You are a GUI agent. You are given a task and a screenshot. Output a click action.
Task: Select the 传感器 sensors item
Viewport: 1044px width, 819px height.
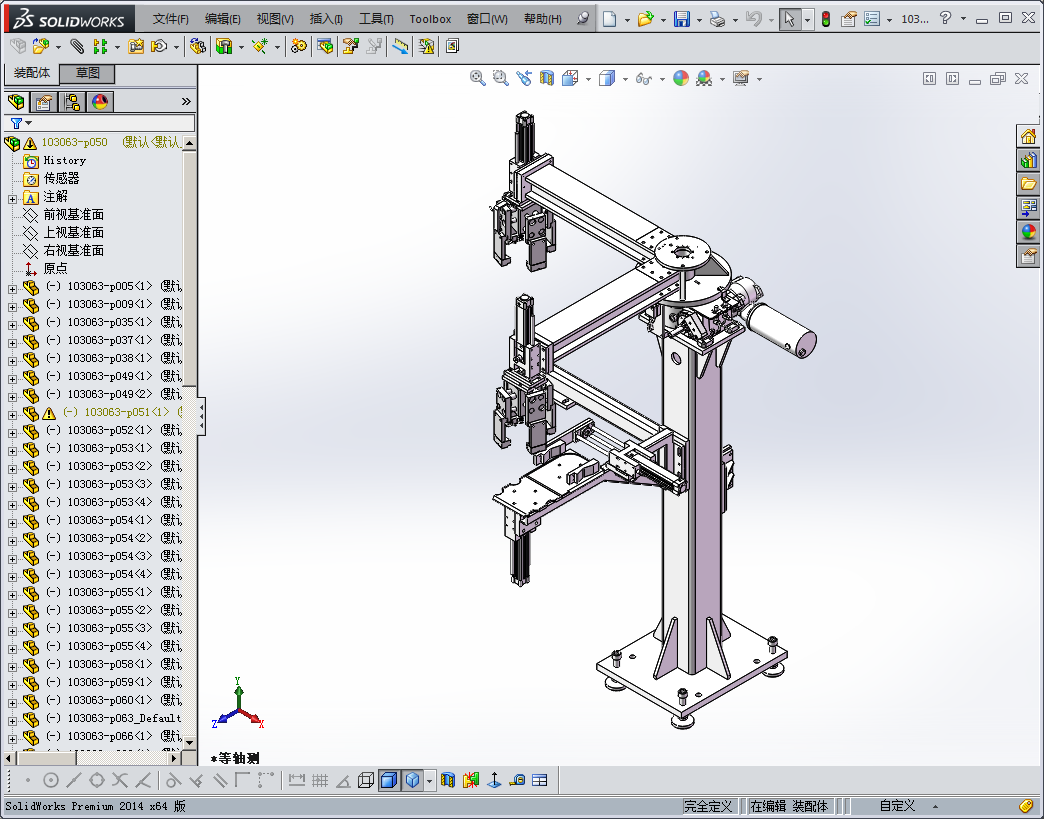[61, 178]
